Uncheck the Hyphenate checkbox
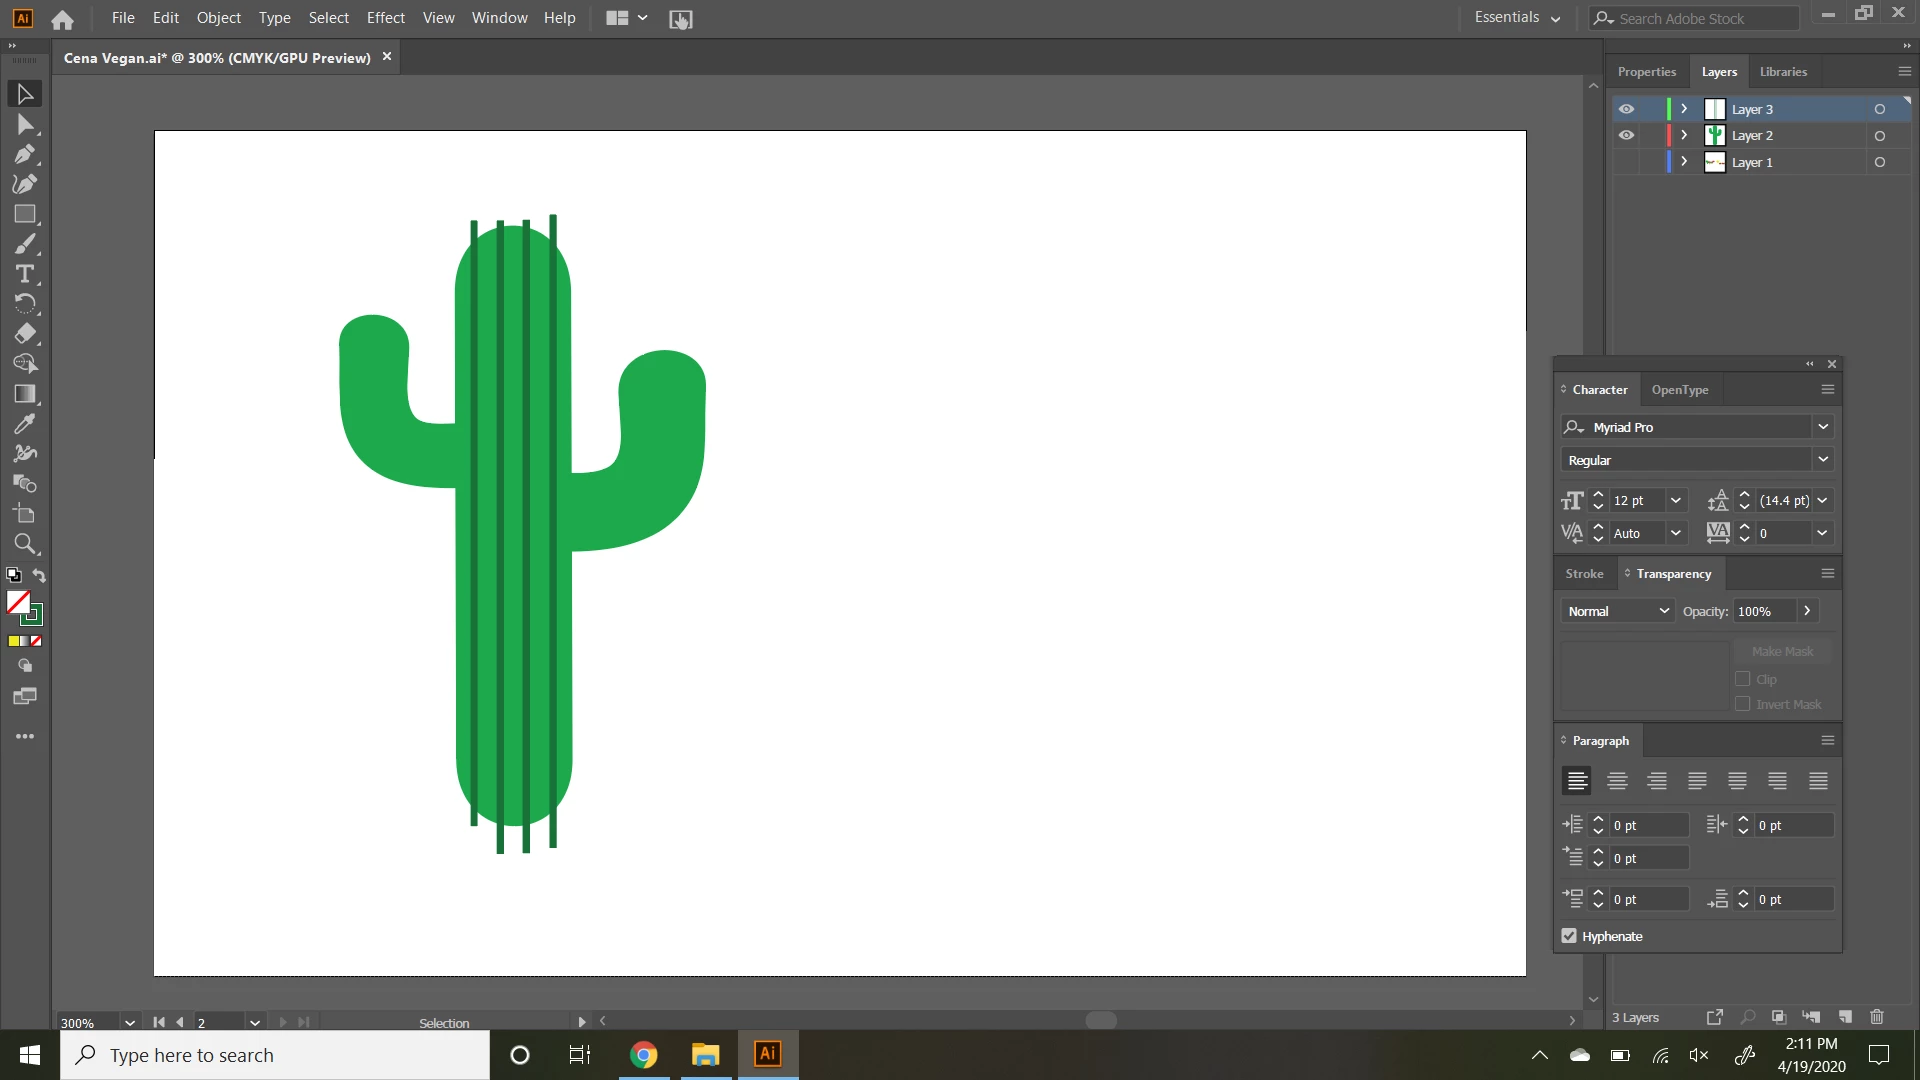The height and width of the screenshot is (1080, 1920). tap(1569, 936)
